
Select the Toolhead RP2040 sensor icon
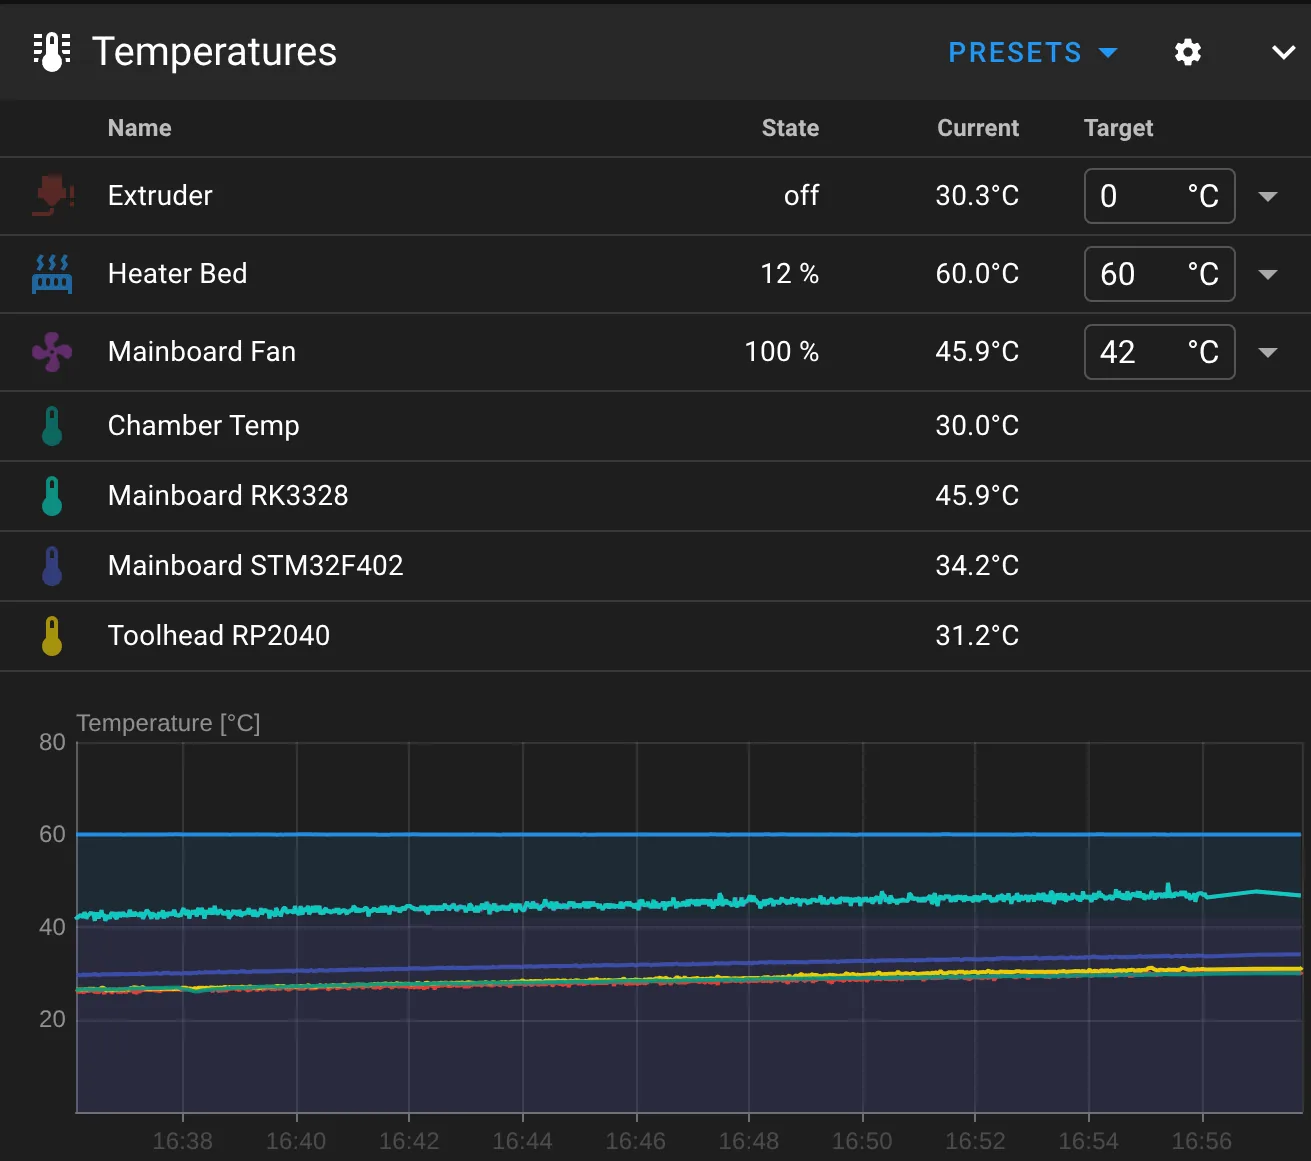click(x=52, y=635)
